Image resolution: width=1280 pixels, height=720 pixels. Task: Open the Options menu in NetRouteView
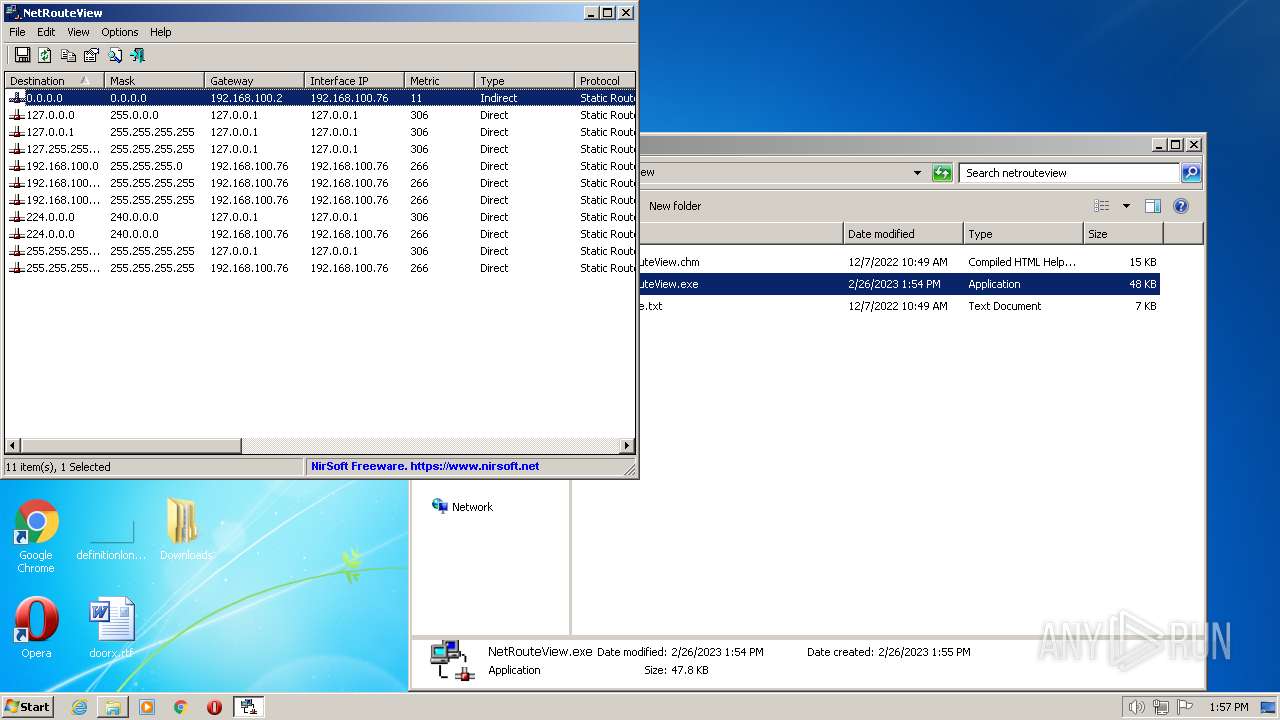120,32
